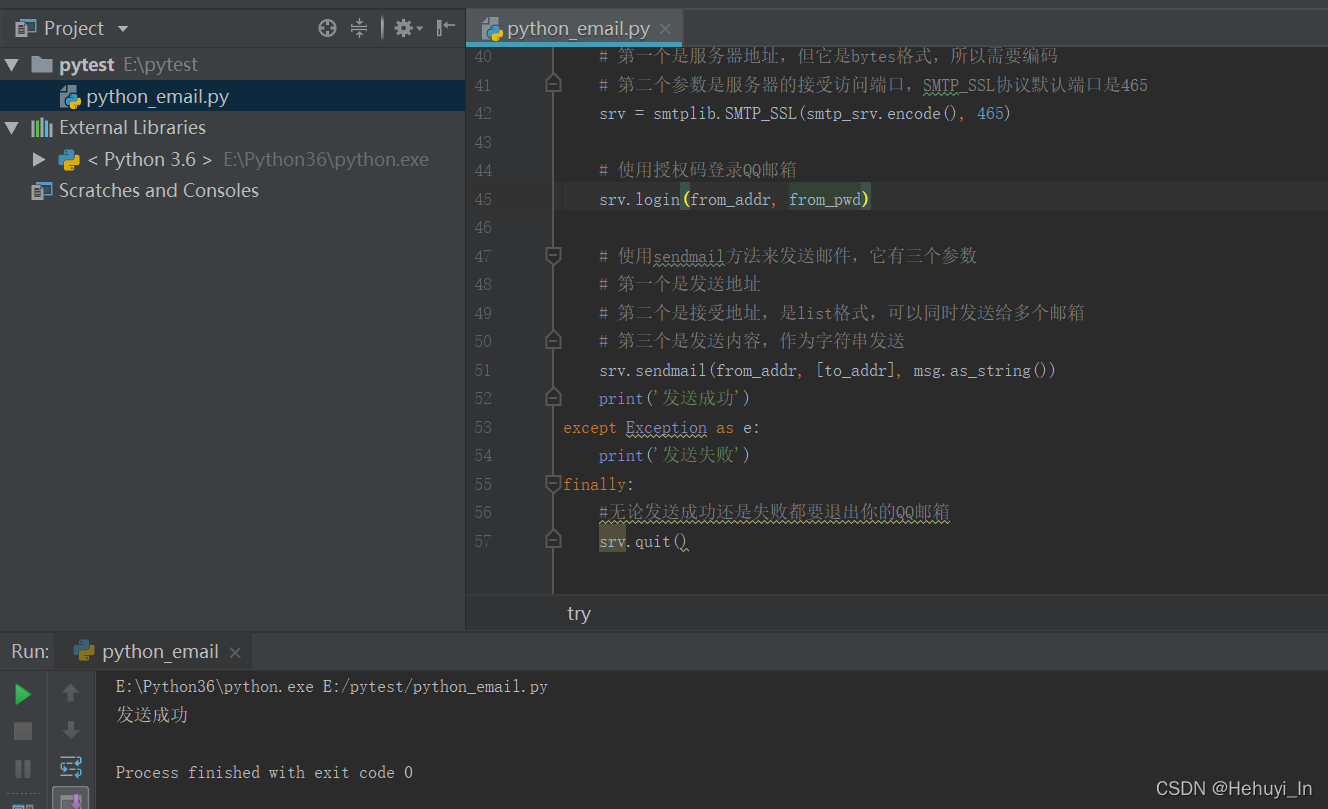Collapse the pytest project root node
Viewport: 1328px width, 809px height.
click(12, 64)
